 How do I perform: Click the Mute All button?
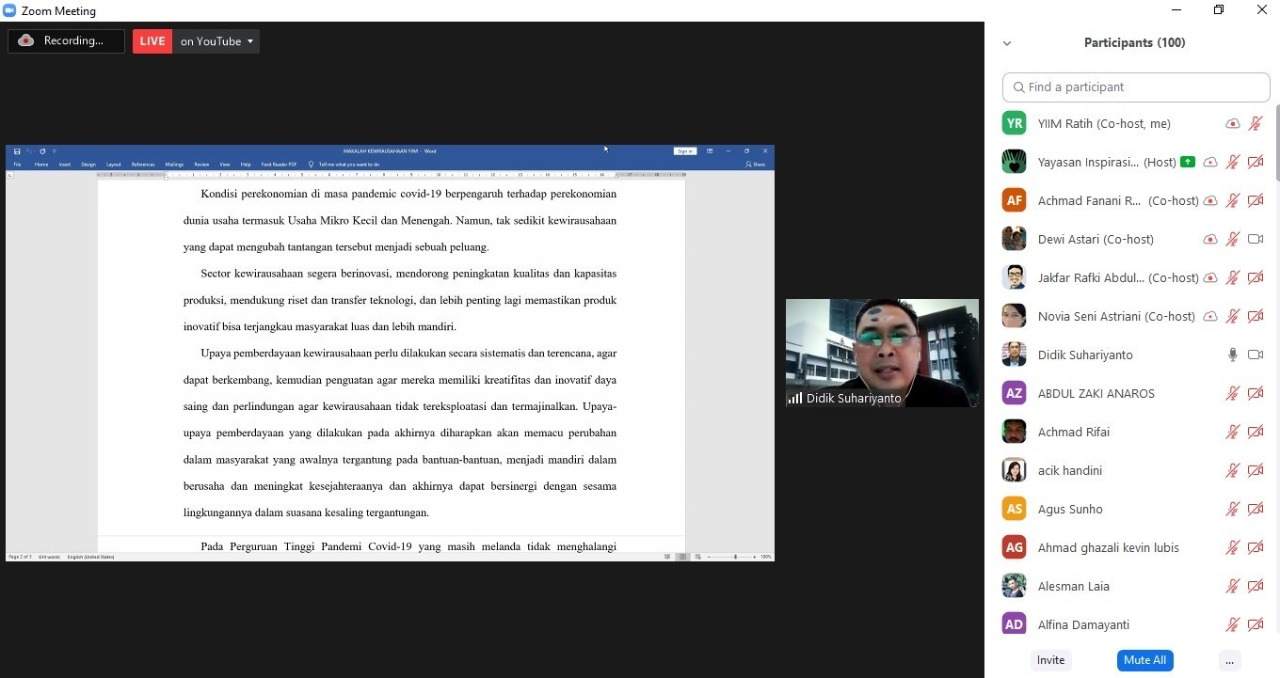pyautogui.click(x=1145, y=660)
